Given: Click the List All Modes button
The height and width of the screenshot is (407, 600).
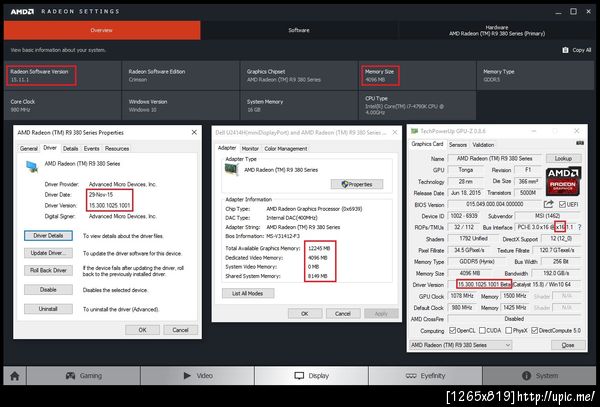Looking at the screenshot, I should coord(248,293).
